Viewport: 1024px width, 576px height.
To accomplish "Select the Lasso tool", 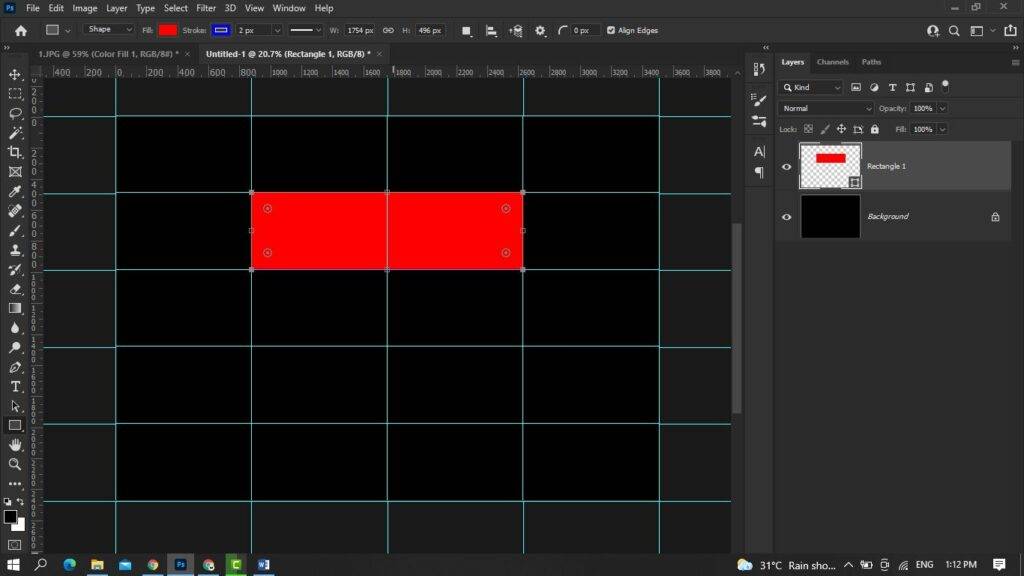I will [x=15, y=114].
